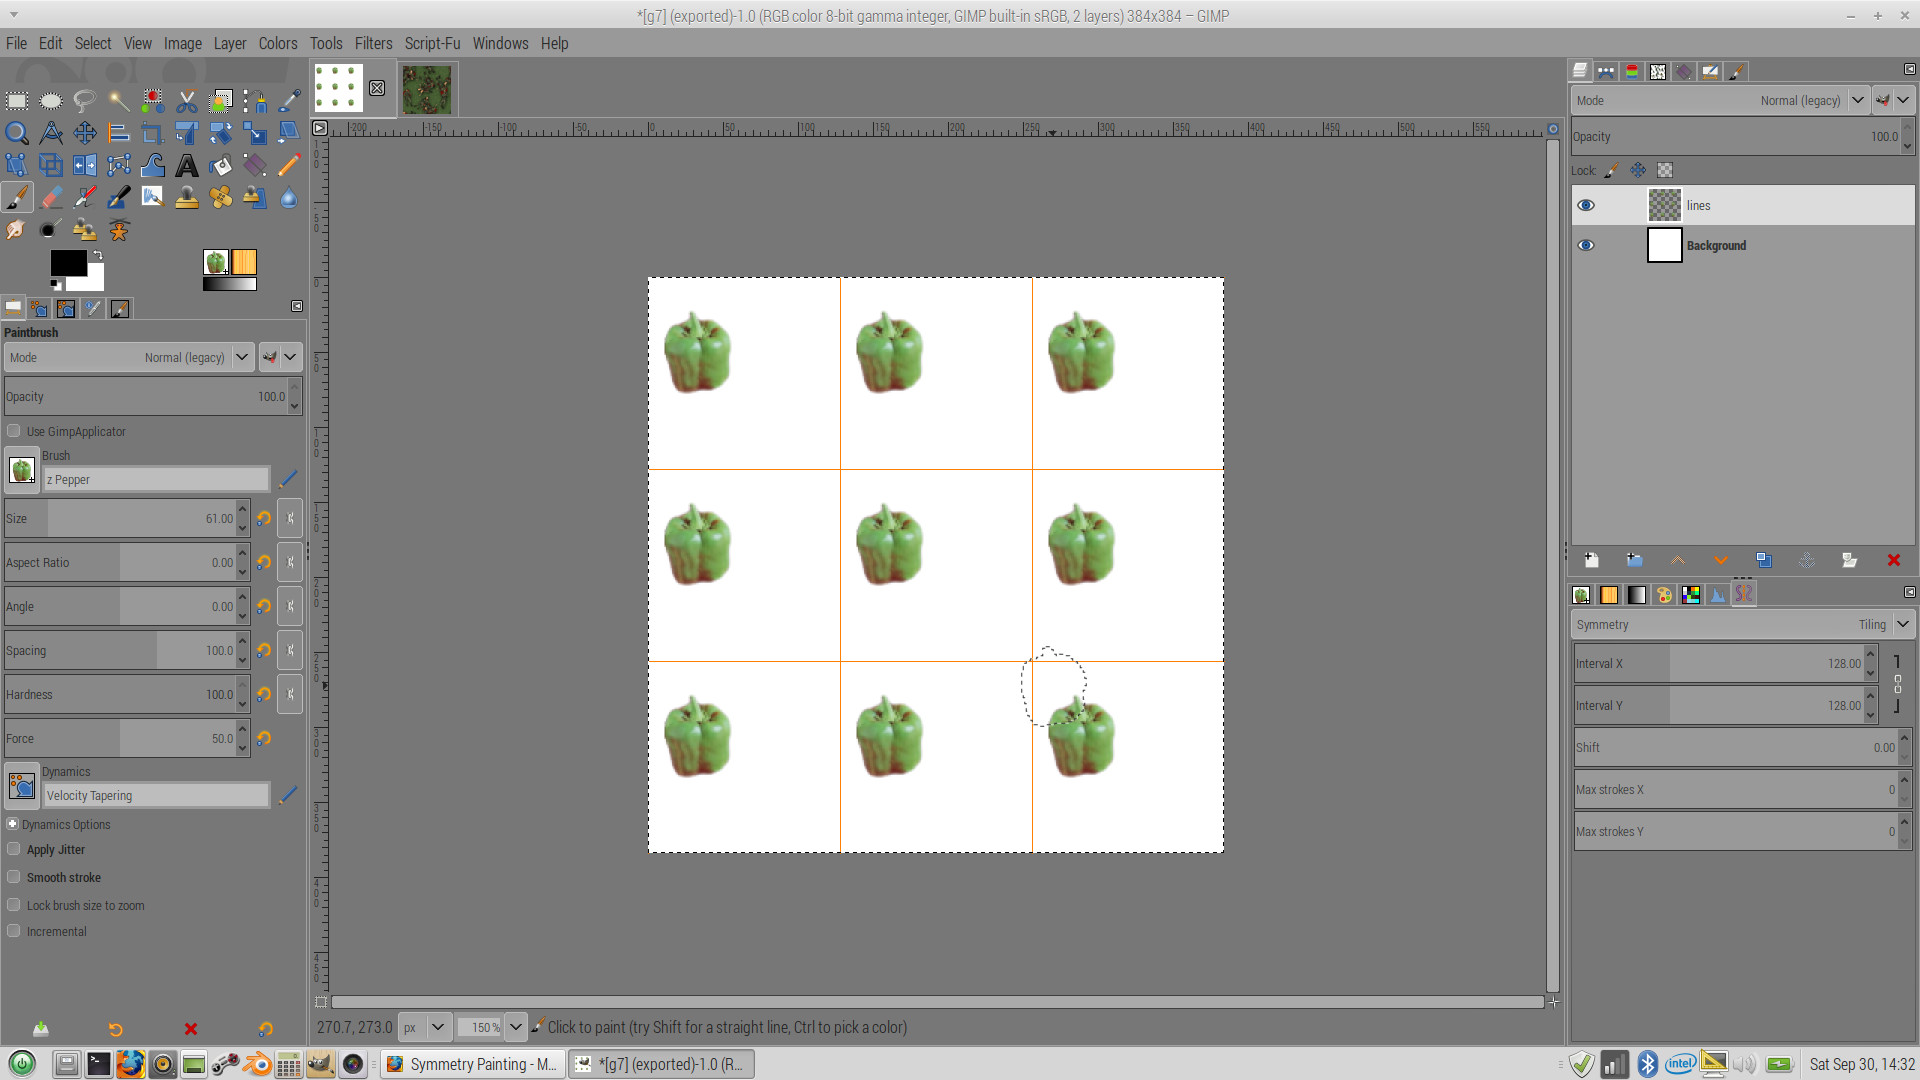The height and width of the screenshot is (1080, 1920).
Task: Open the Symmetry type Tiling dropdown
Action: 1902,624
